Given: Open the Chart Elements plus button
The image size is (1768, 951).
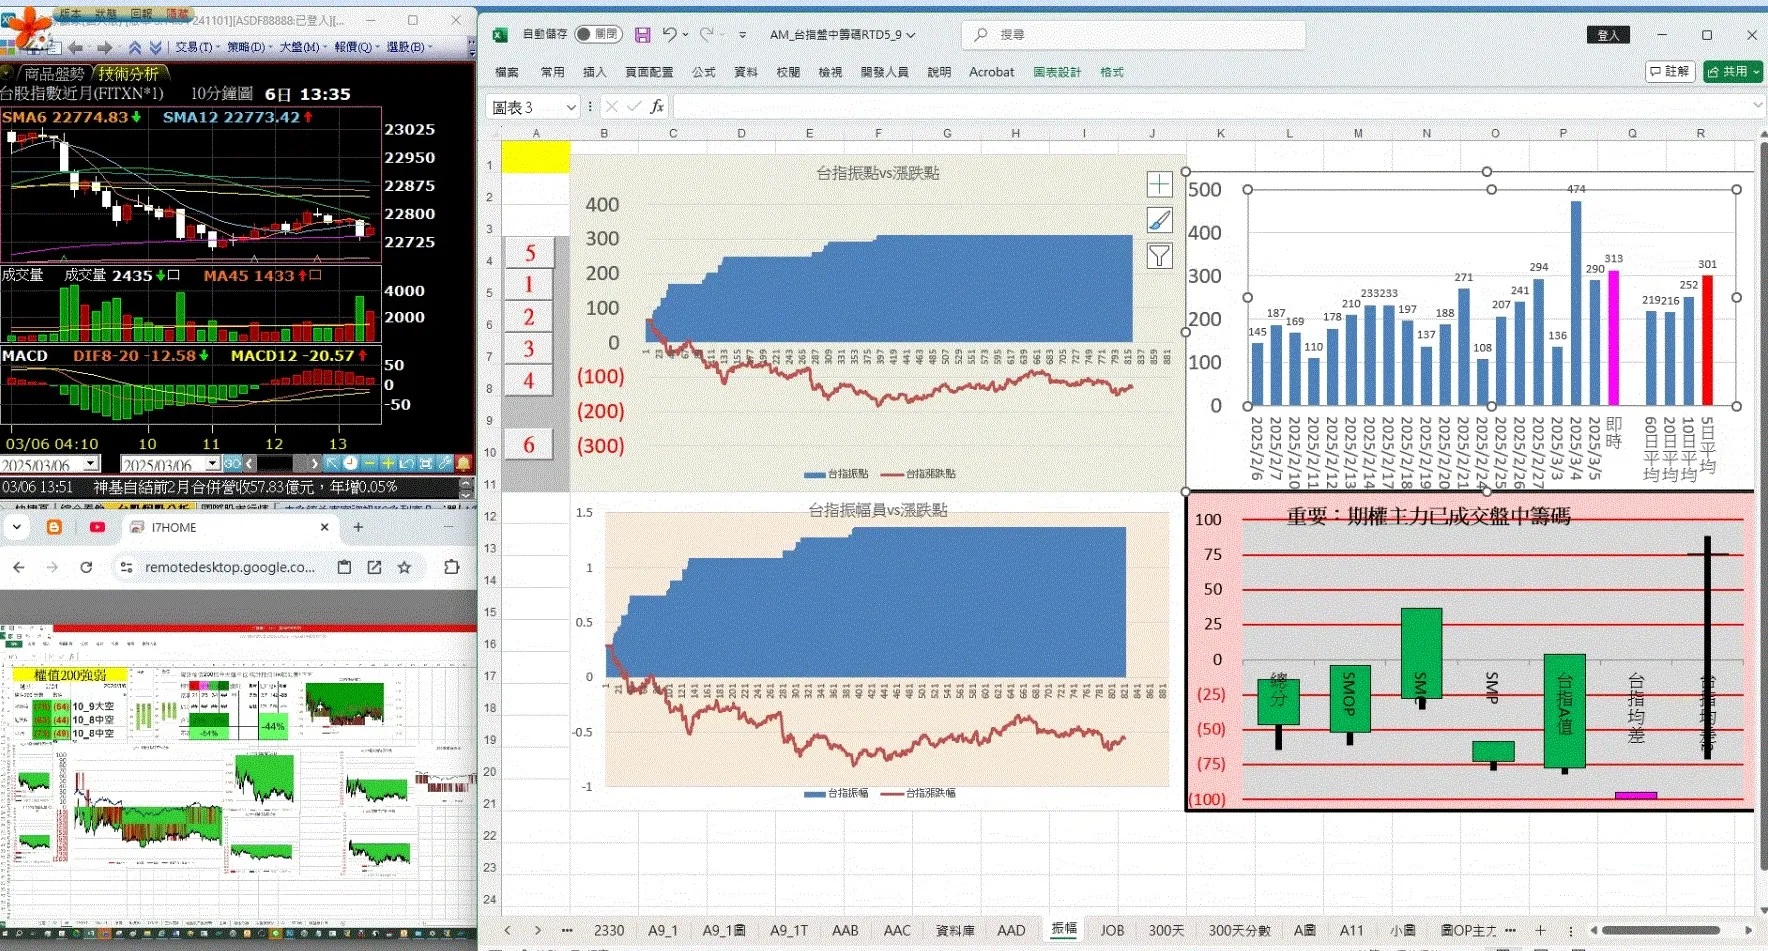Looking at the screenshot, I should pos(1159,184).
